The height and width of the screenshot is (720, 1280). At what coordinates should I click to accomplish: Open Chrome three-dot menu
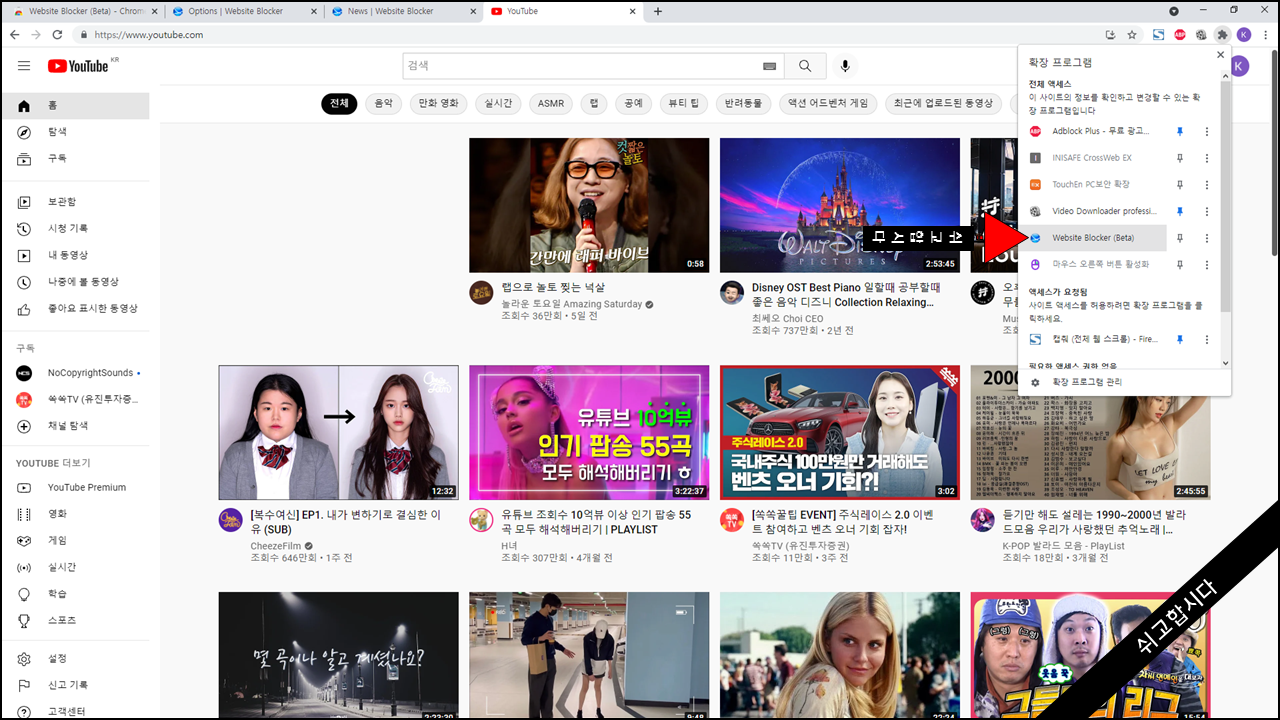pyautogui.click(x=1264, y=35)
